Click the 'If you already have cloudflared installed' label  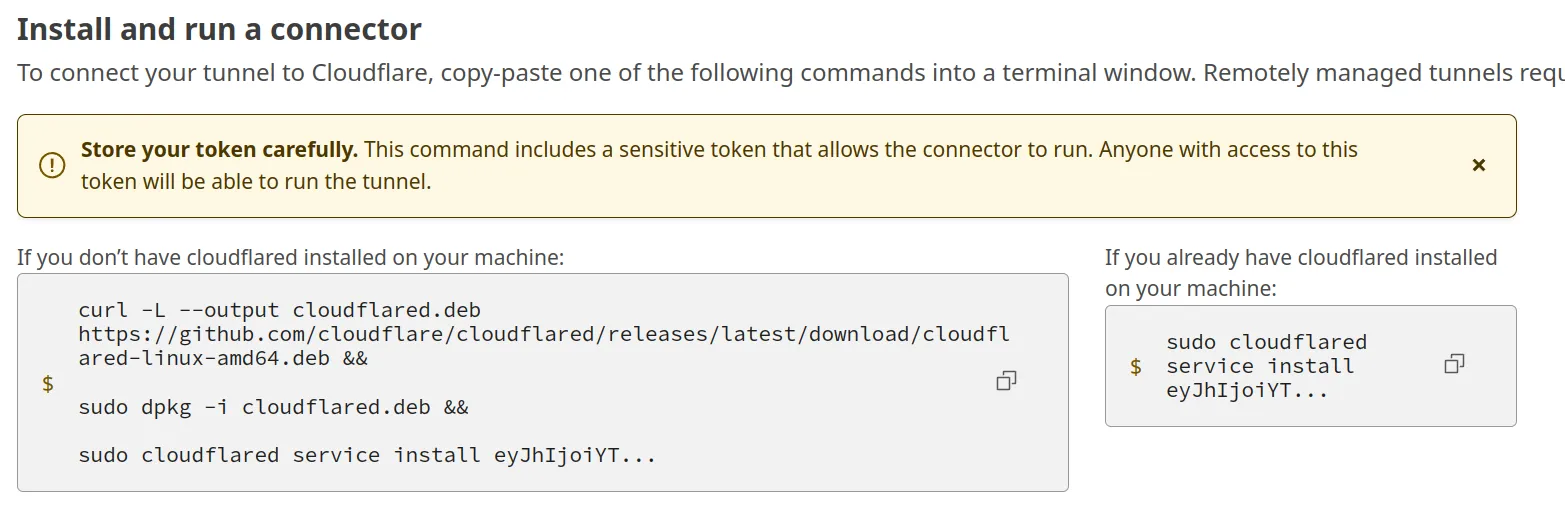pyautogui.click(x=1300, y=258)
